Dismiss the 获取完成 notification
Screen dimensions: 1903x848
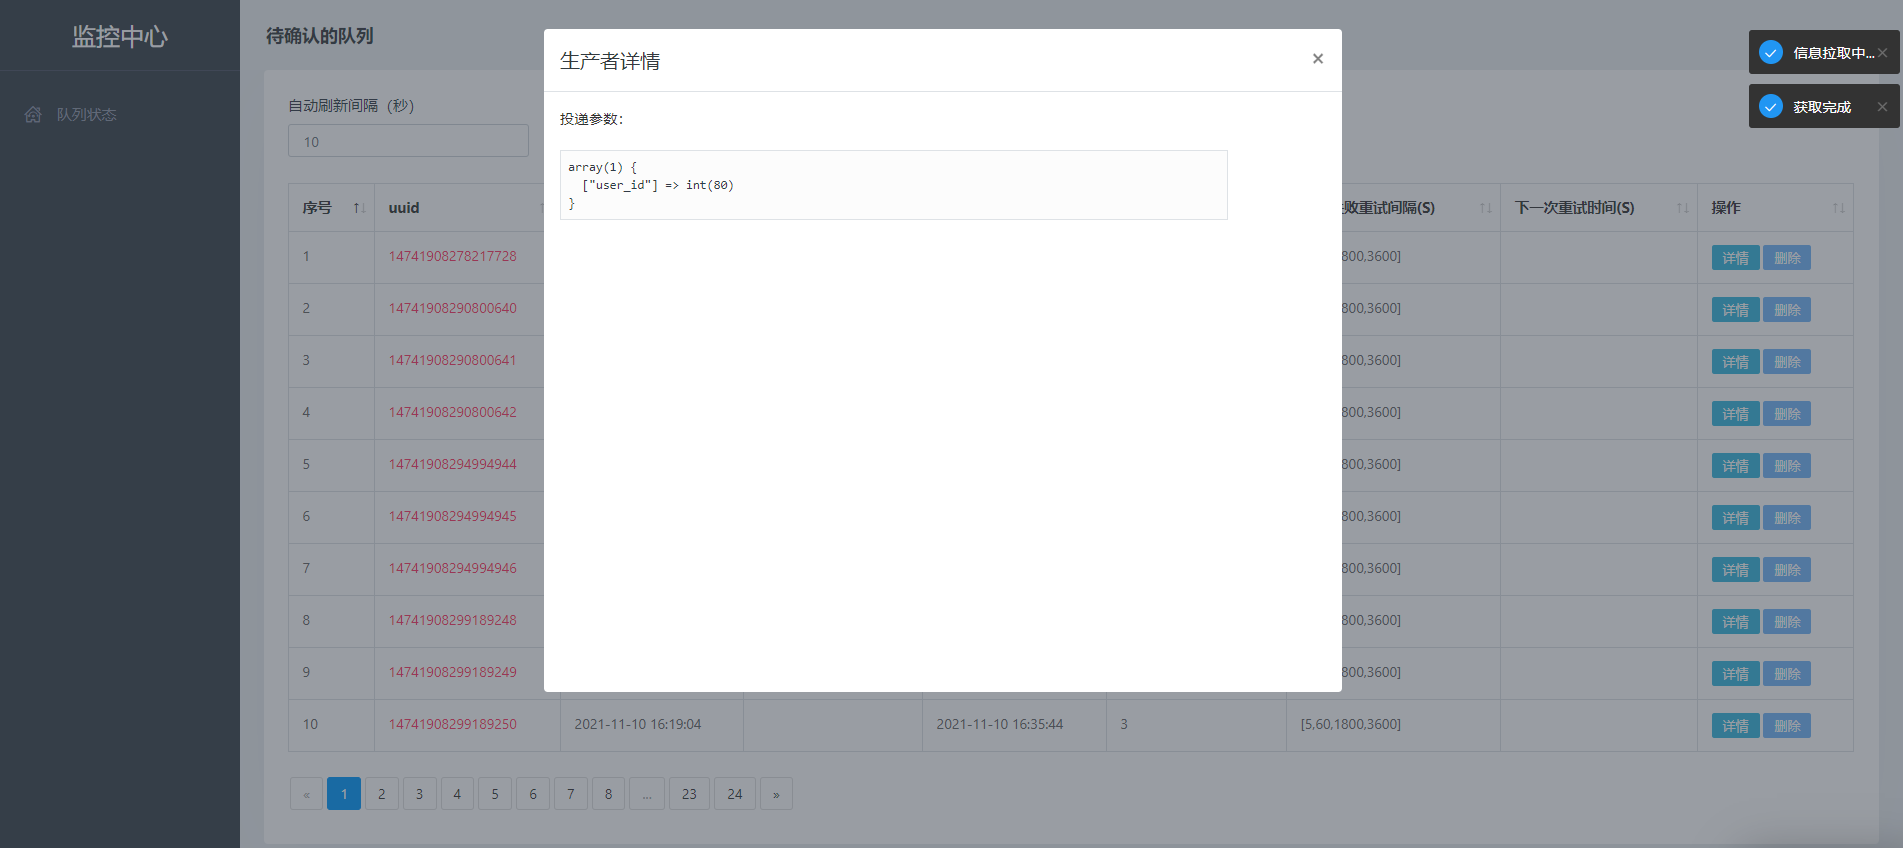click(x=1882, y=107)
